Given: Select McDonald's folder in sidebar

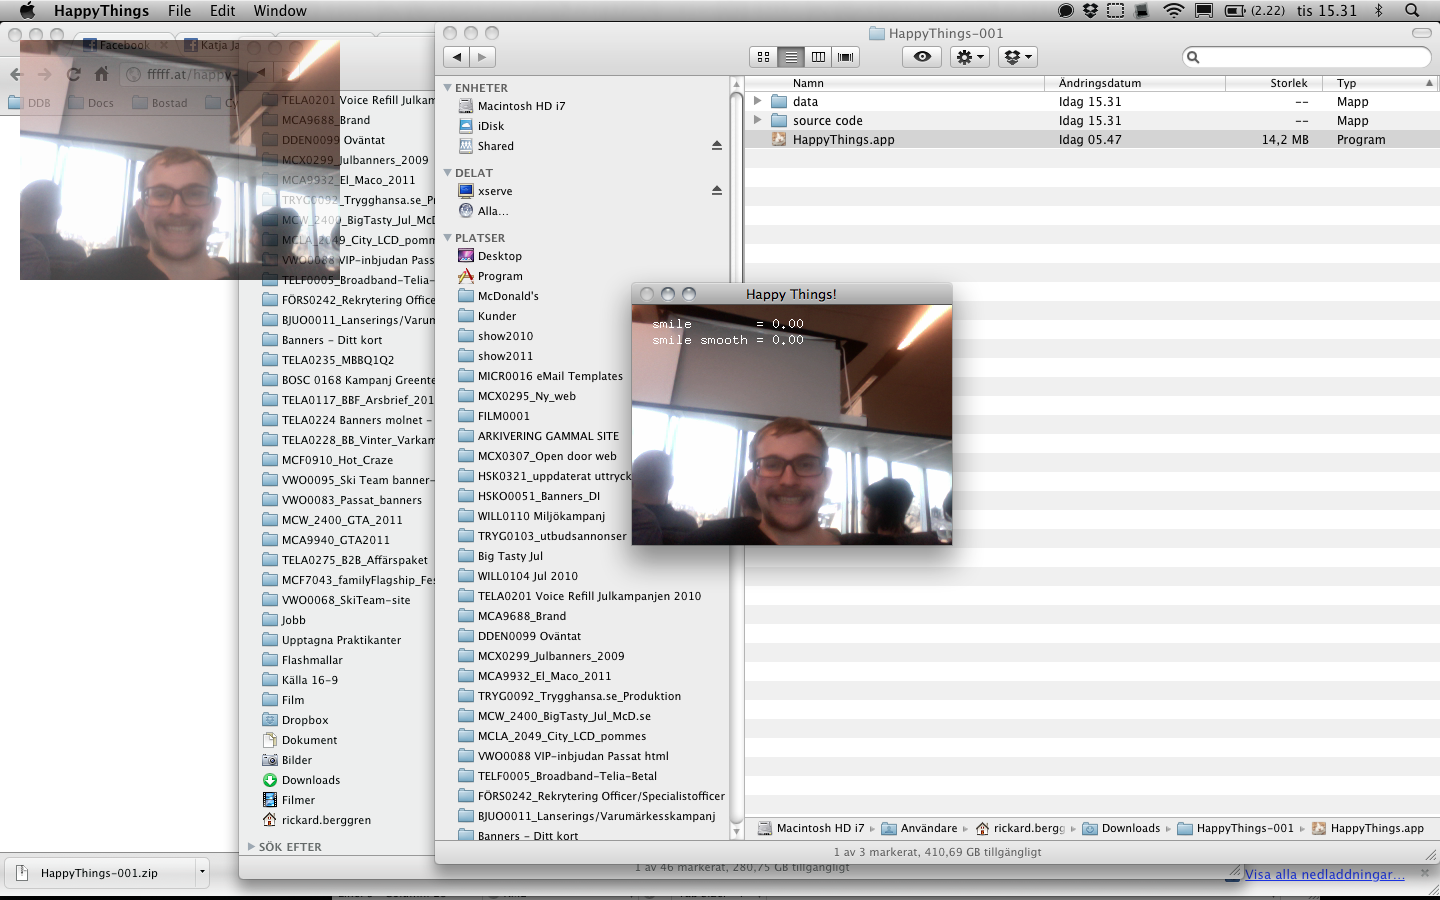Looking at the screenshot, I should pos(508,296).
